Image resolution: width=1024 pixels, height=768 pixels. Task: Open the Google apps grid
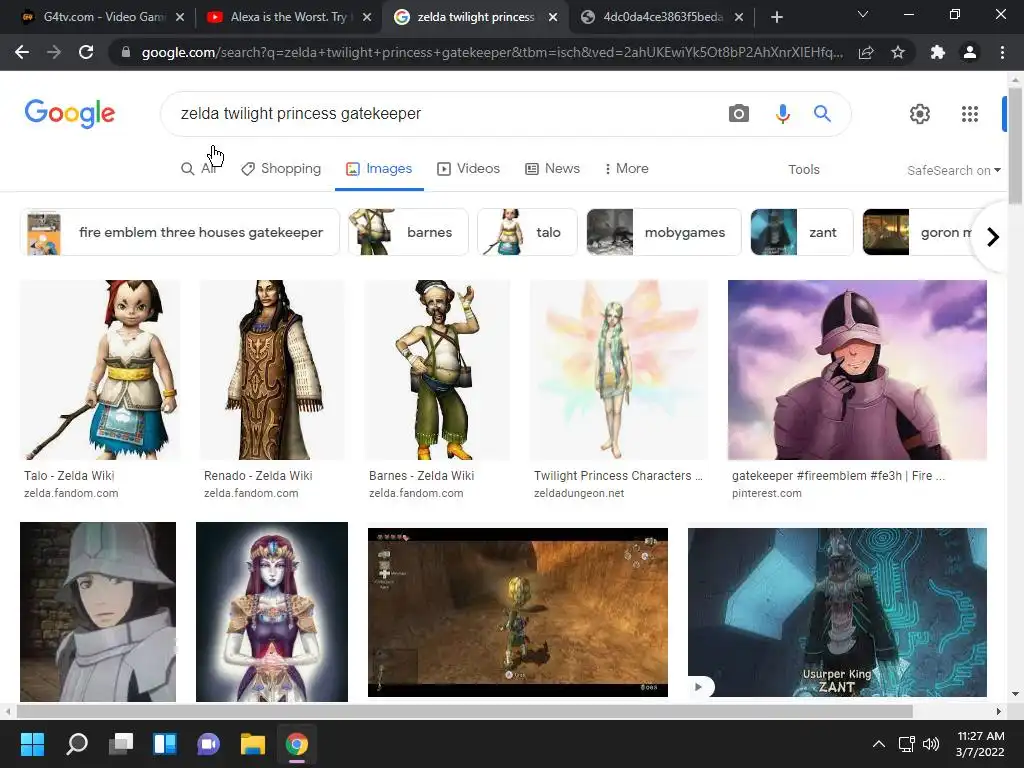pyautogui.click(x=970, y=114)
